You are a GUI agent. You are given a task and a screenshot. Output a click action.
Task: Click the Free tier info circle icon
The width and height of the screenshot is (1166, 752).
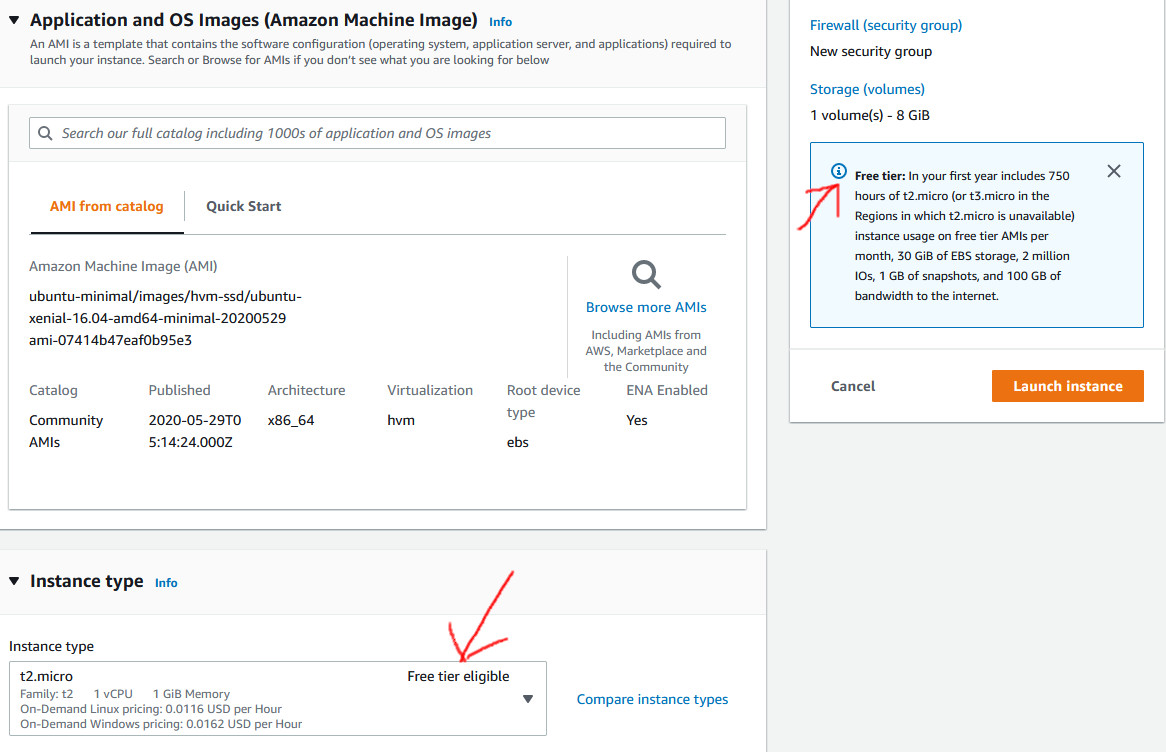[x=838, y=171]
